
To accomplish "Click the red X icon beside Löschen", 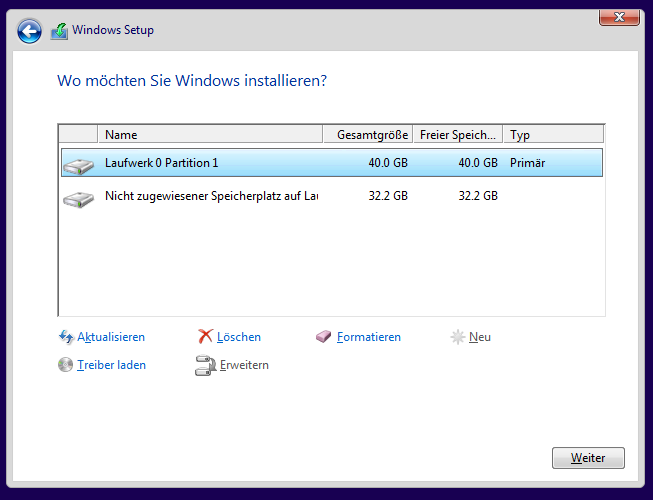I will [x=205, y=336].
